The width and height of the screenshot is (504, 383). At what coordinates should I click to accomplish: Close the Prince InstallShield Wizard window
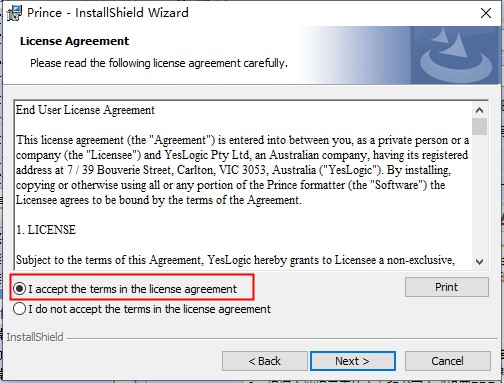486,13
